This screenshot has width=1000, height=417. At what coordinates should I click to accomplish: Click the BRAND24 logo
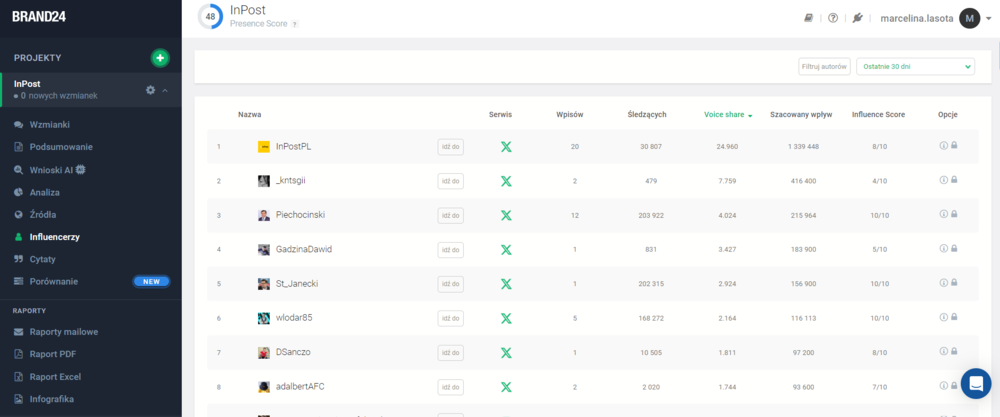click(x=38, y=17)
